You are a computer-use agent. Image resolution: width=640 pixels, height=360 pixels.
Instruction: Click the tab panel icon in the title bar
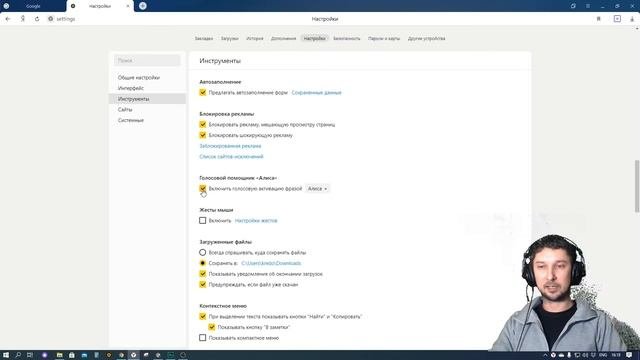[573, 6]
